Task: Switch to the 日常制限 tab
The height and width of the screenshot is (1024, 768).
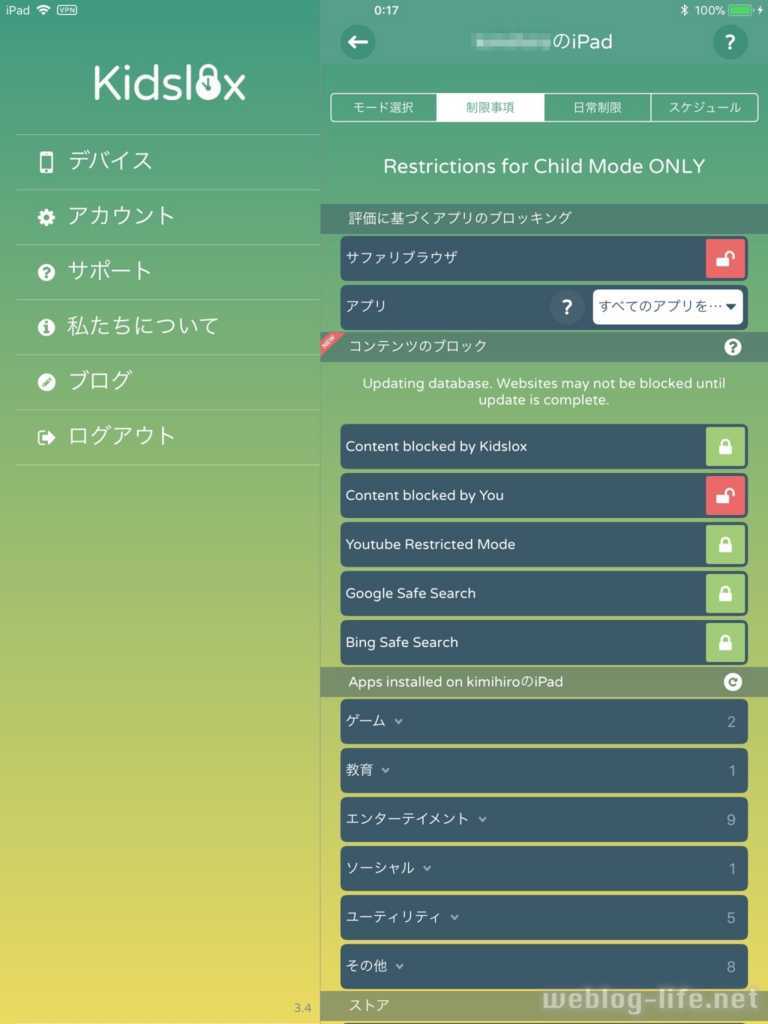Action: (598, 108)
